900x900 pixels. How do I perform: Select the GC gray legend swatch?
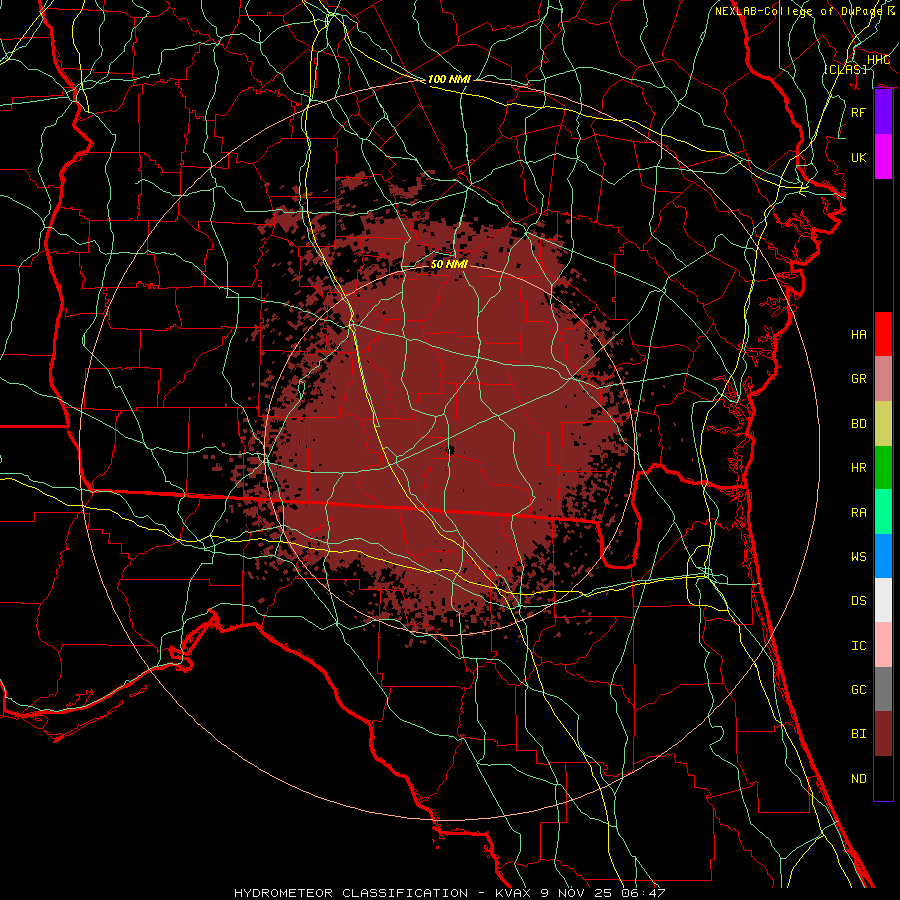[883, 689]
